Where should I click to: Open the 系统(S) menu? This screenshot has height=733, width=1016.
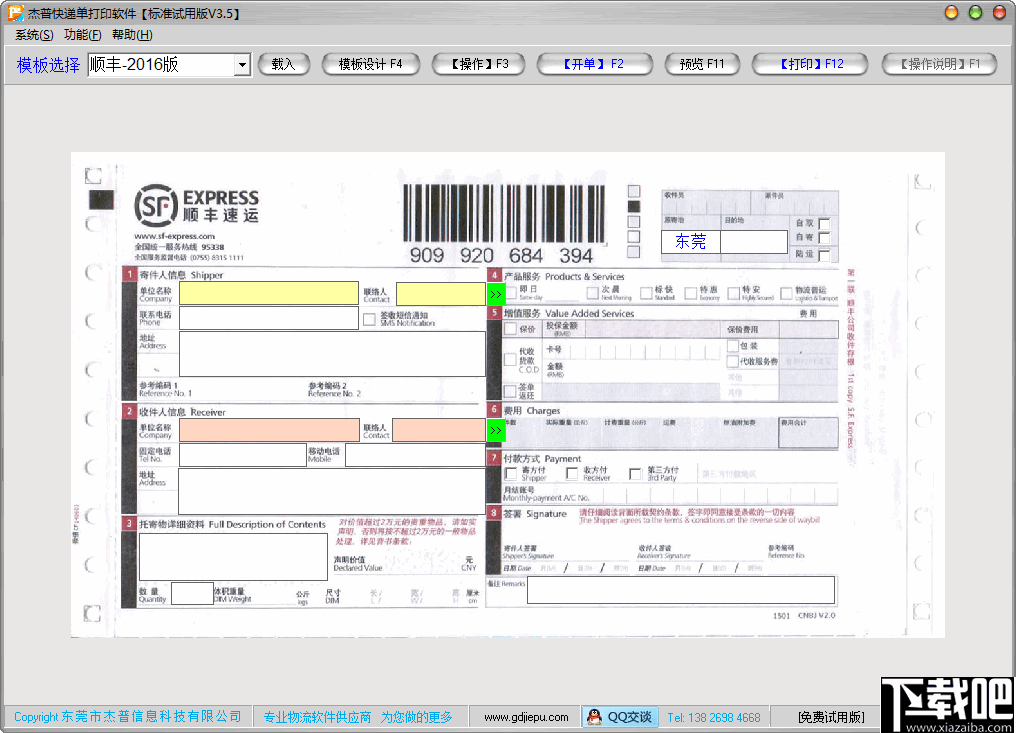[34, 35]
